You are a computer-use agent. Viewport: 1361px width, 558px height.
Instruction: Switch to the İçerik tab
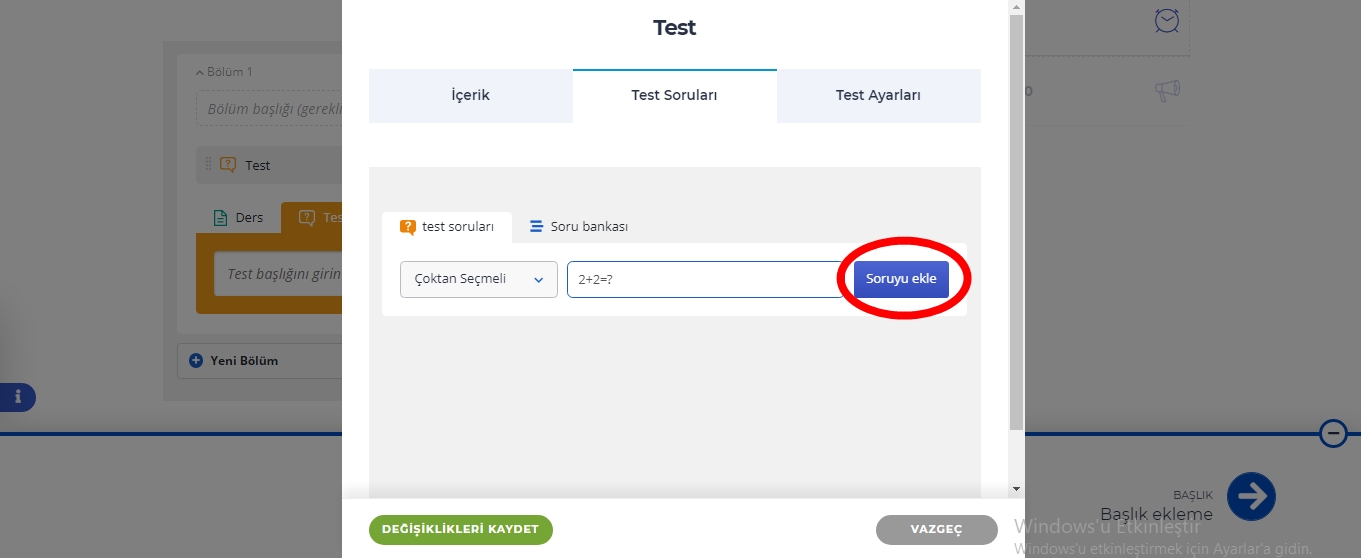471,96
